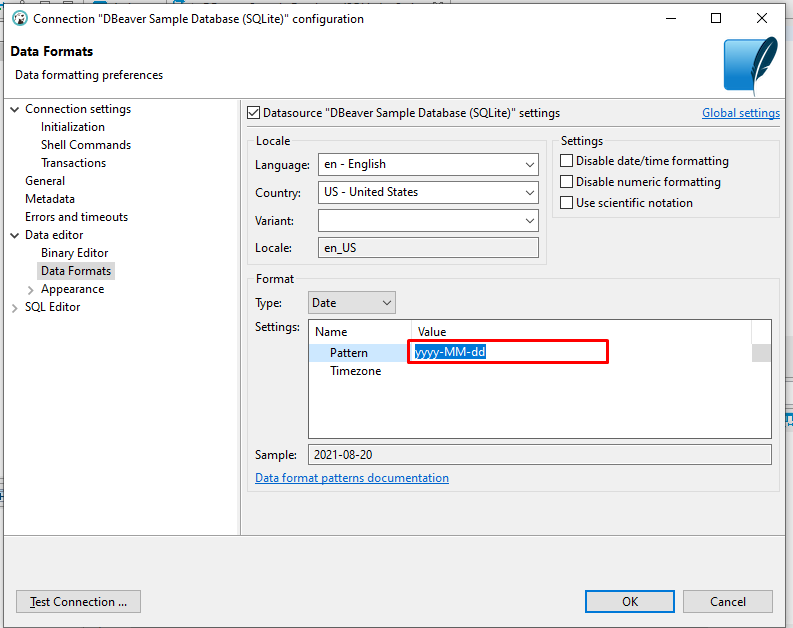Image resolution: width=793 pixels, height=628 pixels.
Task: Maximize the configuration dialog
Action: [x=716, y=18]
